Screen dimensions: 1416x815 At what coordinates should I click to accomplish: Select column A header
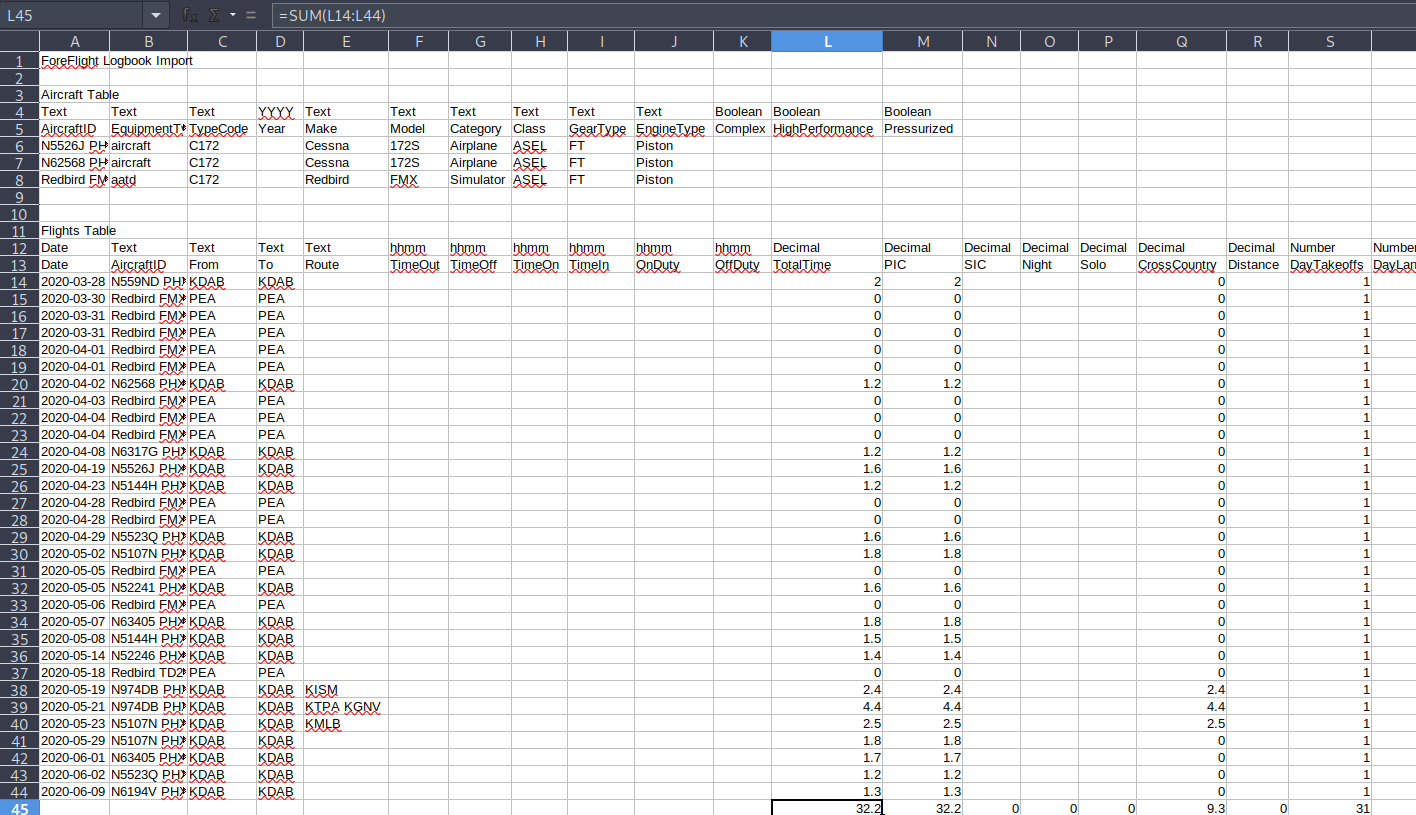point(74,41)
